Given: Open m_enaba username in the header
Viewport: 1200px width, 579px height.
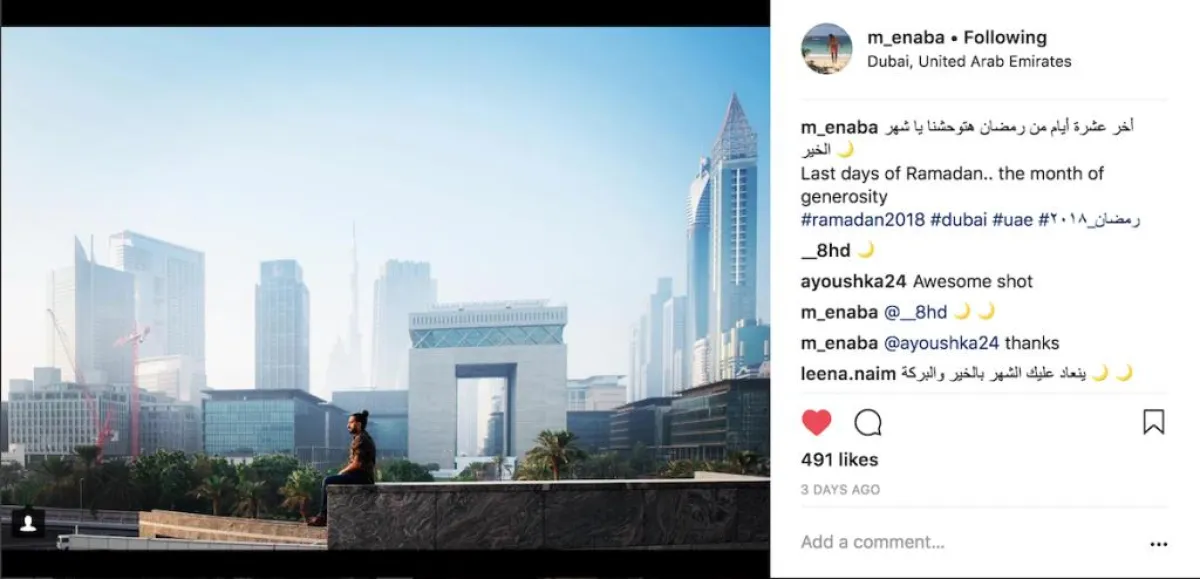Looking at the screenshot, I should point(906,38).
